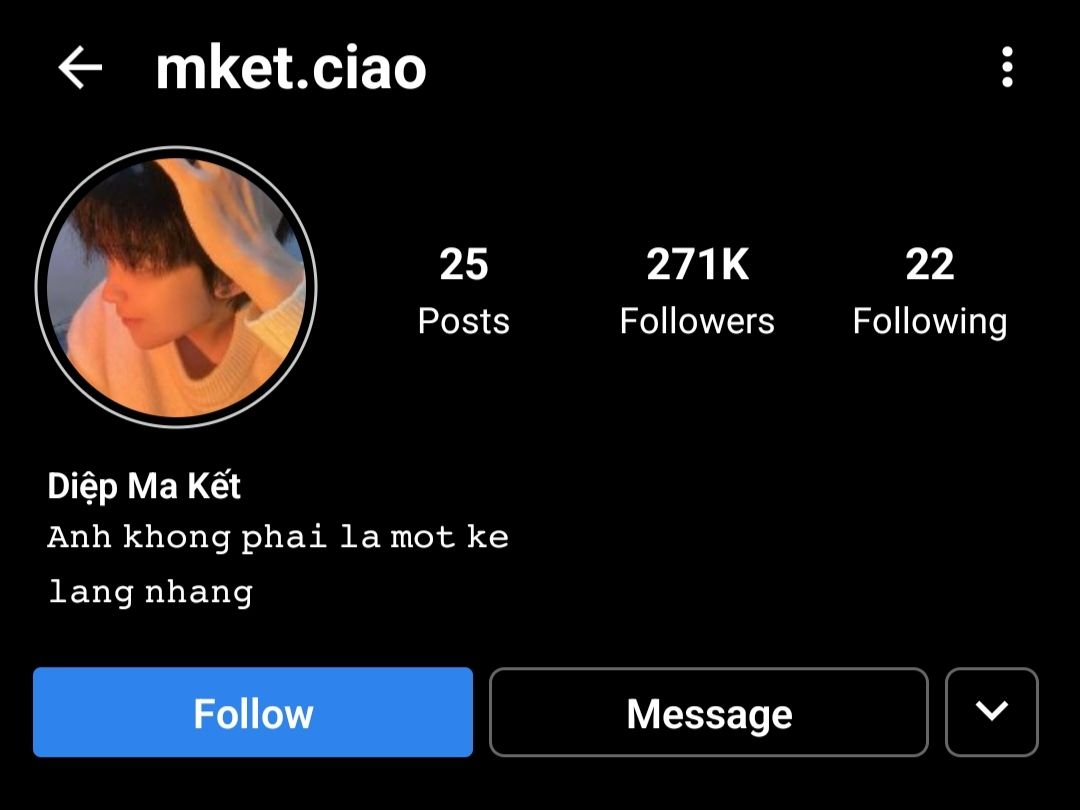Tap the bio text 'lang nhang'
Image resolution: width=1080 pixels, height=810 pixels.
tap(150, 592)
